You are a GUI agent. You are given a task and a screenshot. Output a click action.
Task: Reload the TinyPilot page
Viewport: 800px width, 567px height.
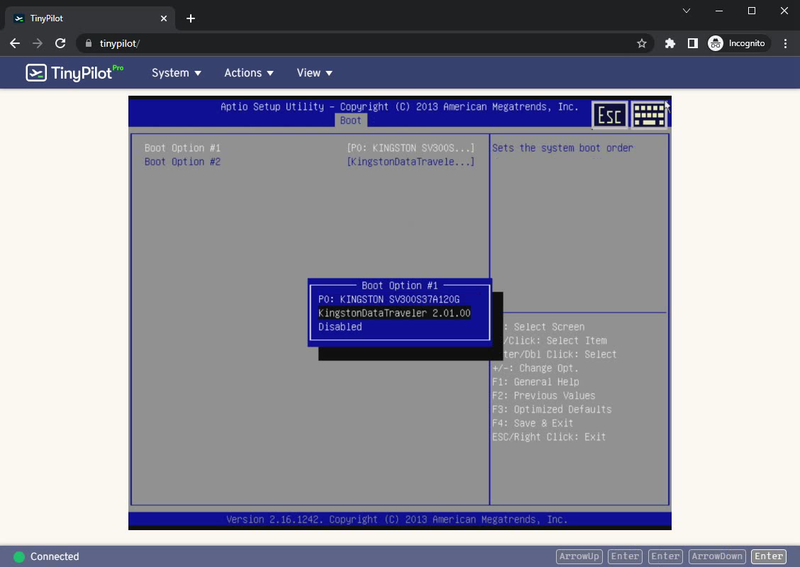[x=60, y=43]
